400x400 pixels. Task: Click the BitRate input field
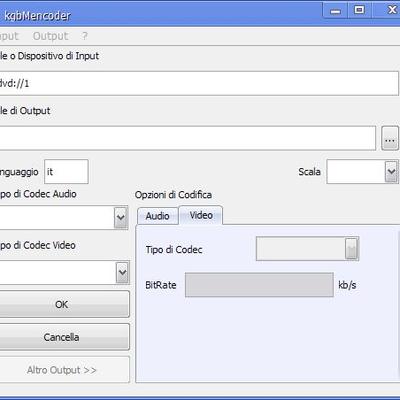pyautogui.click(x=259, y=285)
